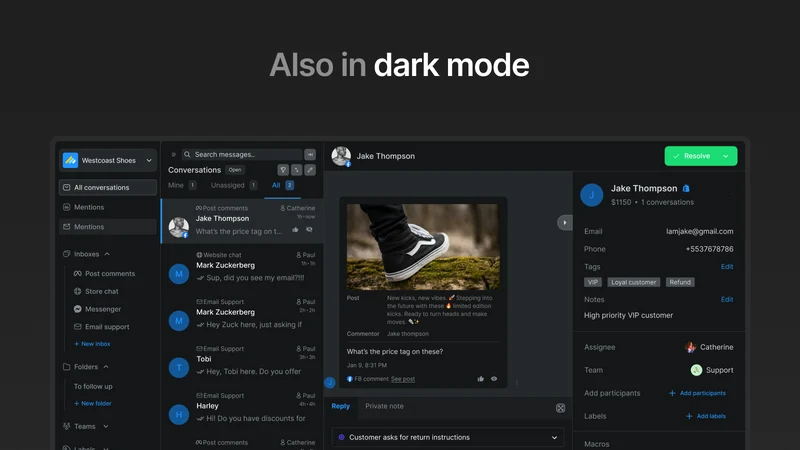Change the assignee Catherine
This screenshot has width=800, height=450.
pos(709,347)
